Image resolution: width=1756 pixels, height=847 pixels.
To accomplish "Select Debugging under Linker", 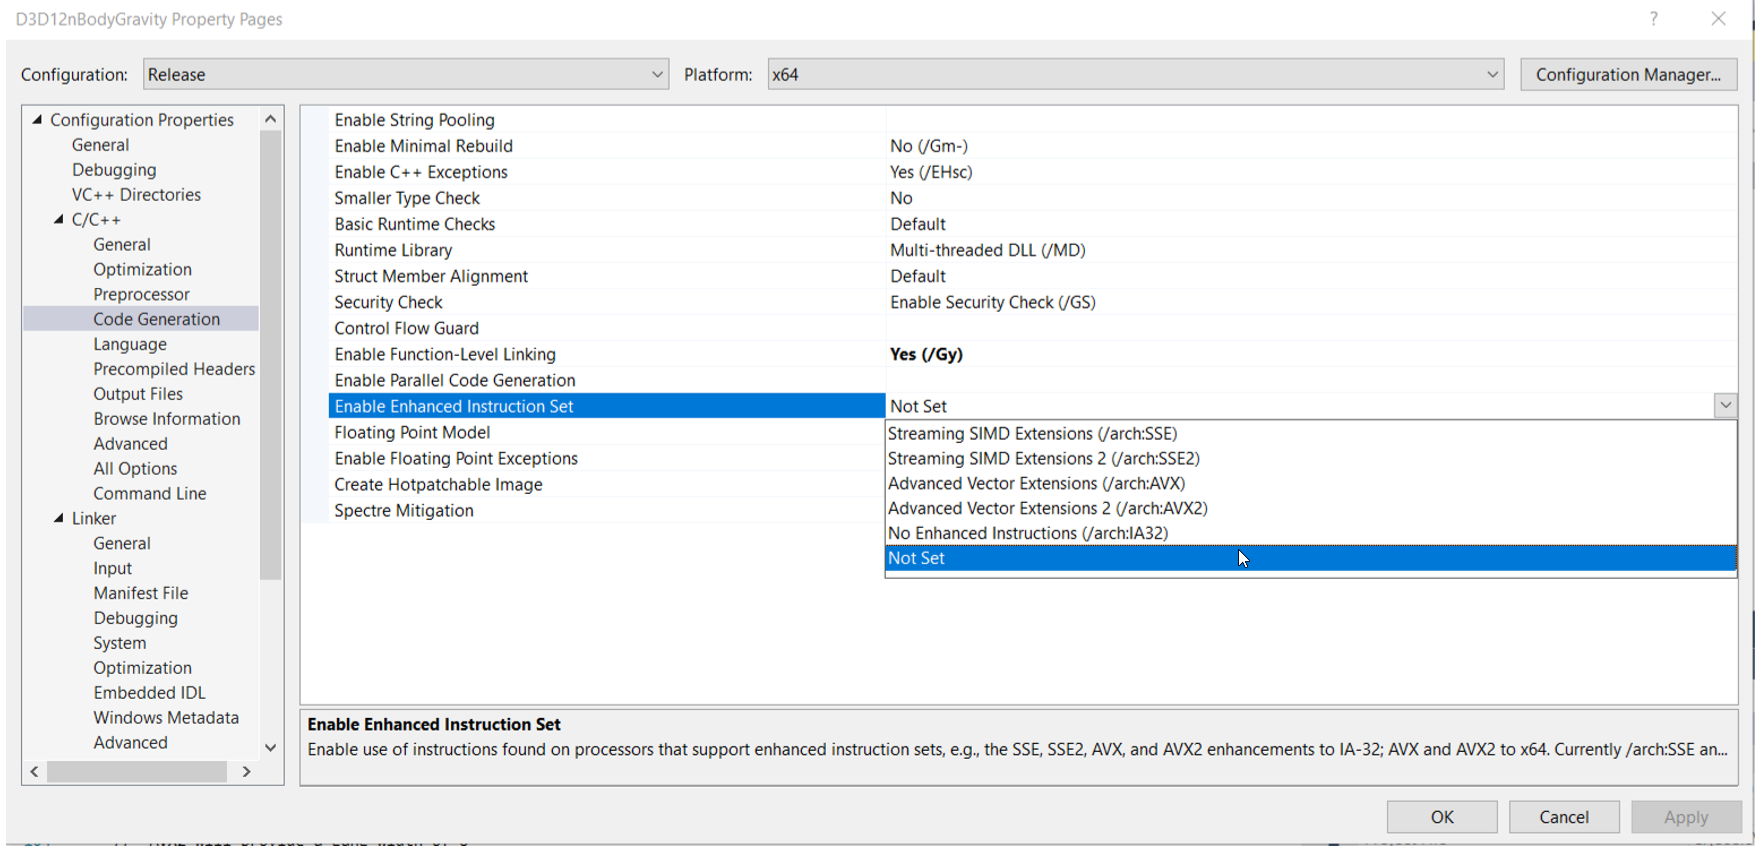I will coord(136,618).
